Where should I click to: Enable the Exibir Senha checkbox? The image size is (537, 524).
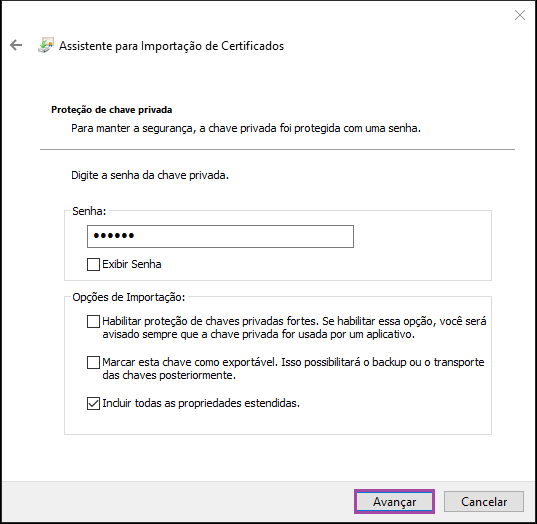pyautogui.click(x=93, y=264)
